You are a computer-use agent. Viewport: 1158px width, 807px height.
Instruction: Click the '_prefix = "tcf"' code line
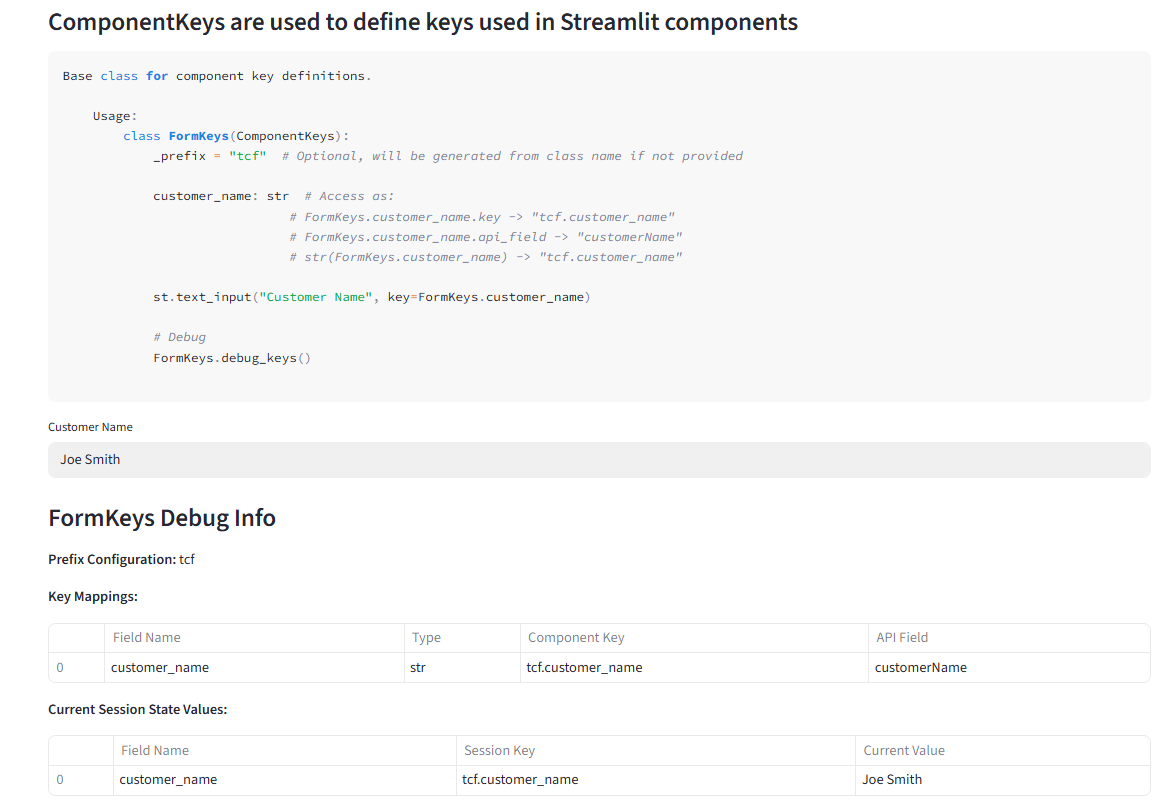448,156
